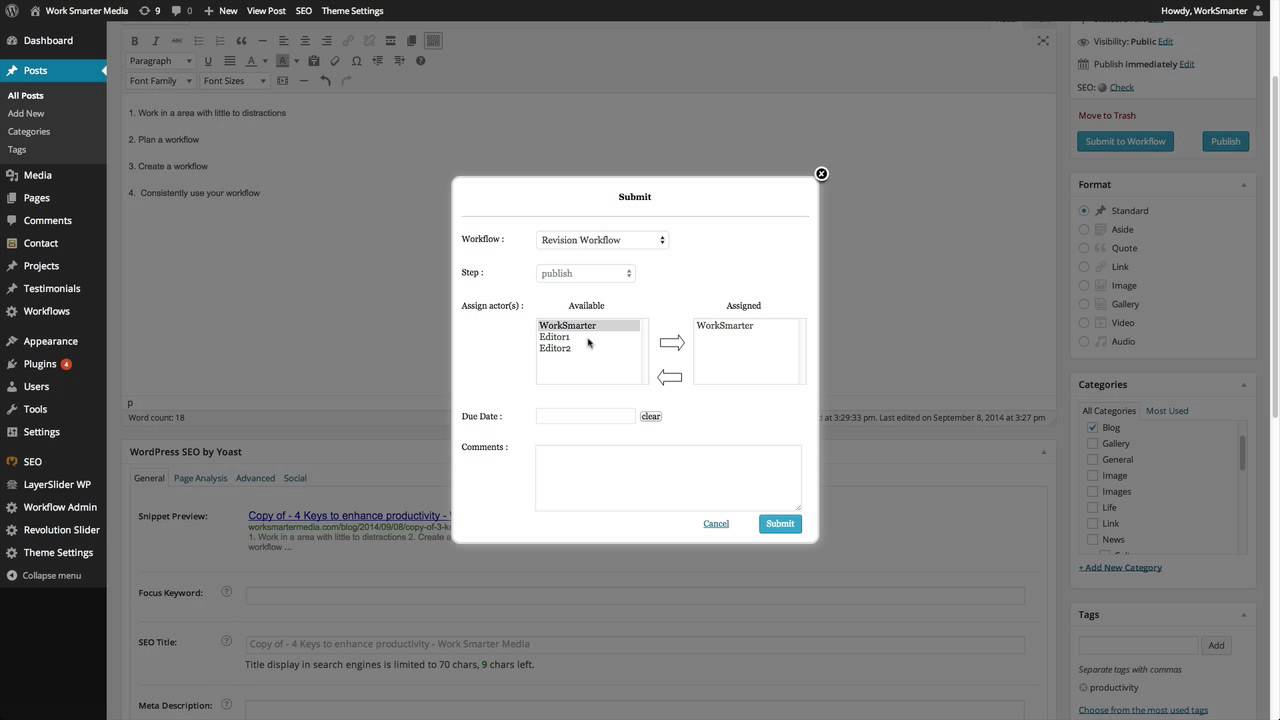Toggle distraction-free fullscreen editor icon
This screenshot has height=720, width=1280.
pos(1043,41)
